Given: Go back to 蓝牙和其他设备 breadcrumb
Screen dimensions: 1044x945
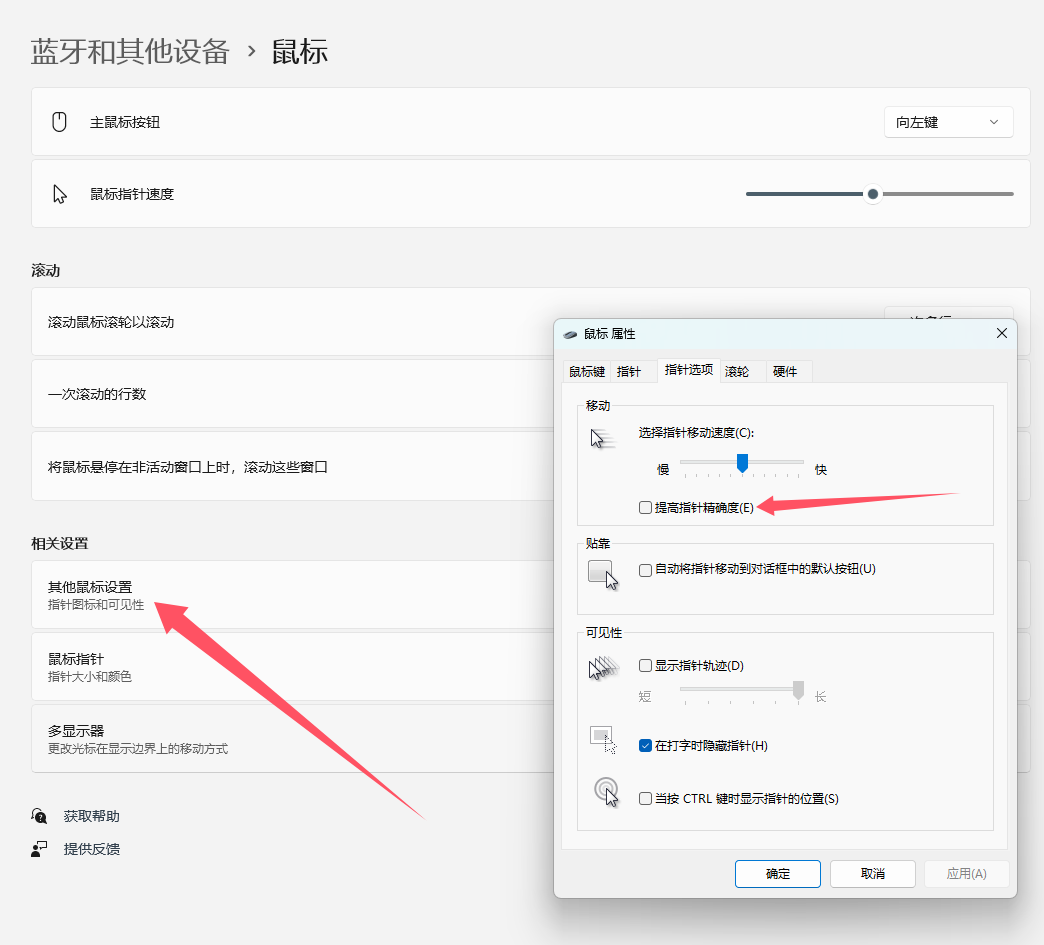Looking at the screenshot, I should point(130,51).
